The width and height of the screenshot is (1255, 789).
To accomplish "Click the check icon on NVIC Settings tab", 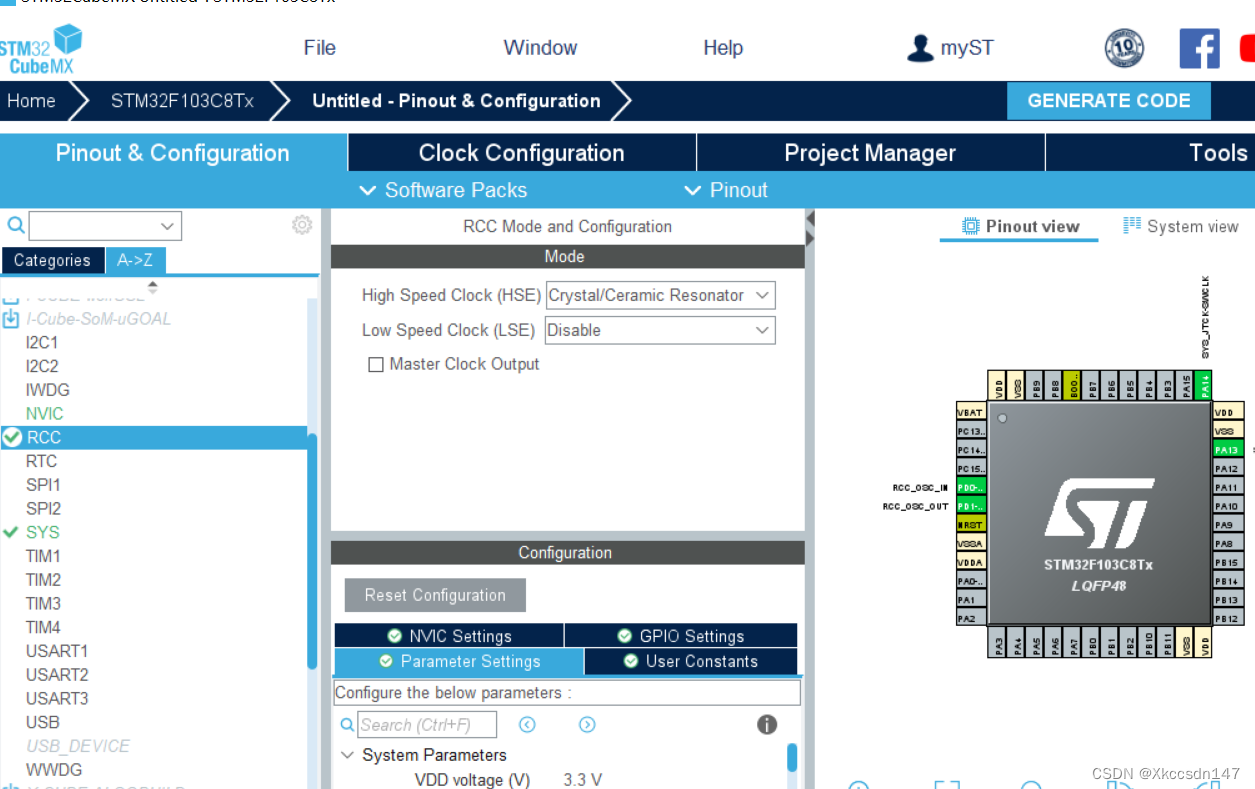I will click(395, 636).
